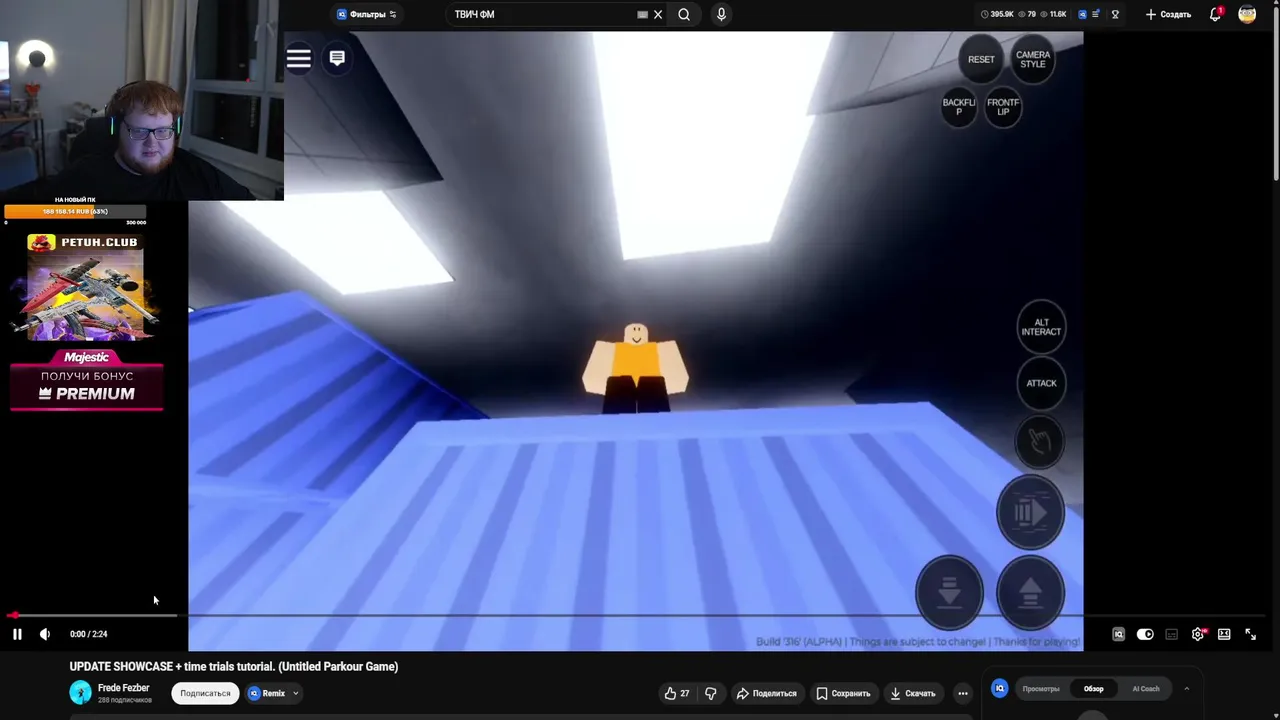
Task: Click the Создать create button
Action: 1168,14
